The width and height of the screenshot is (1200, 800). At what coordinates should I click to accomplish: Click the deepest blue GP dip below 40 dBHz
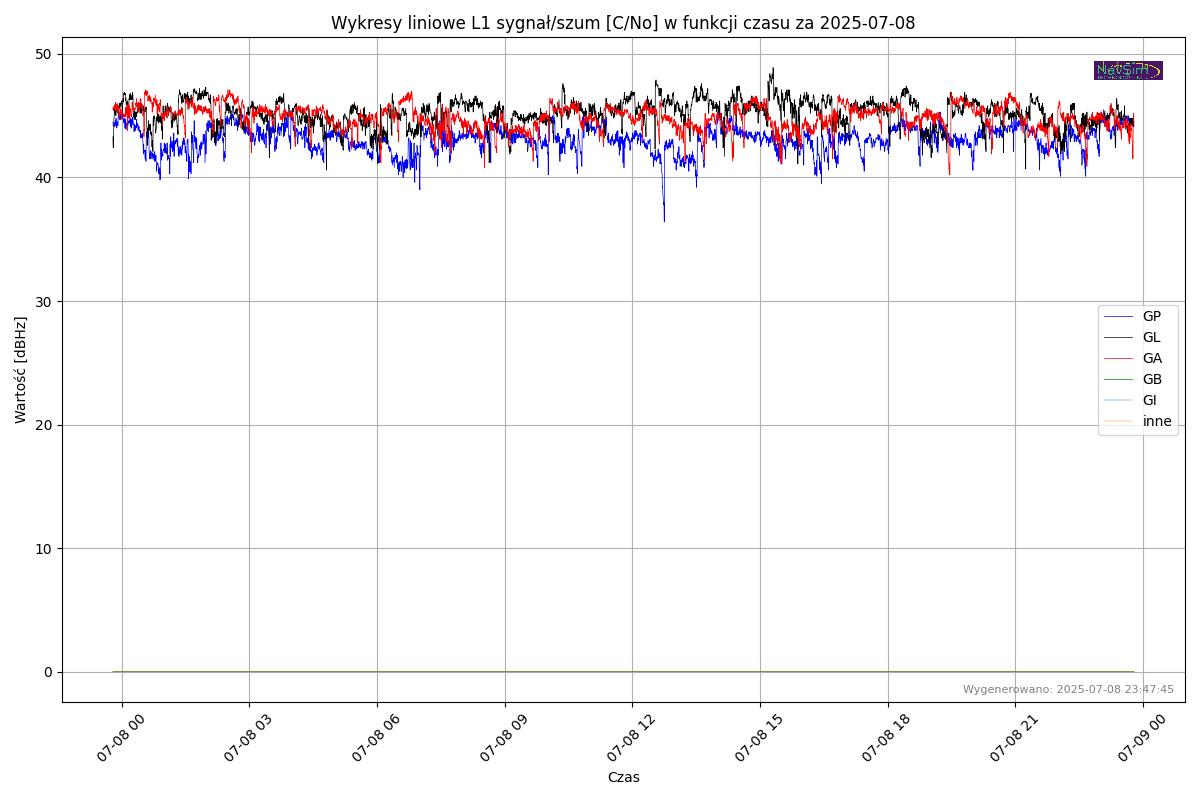click(x=664, y=218)
